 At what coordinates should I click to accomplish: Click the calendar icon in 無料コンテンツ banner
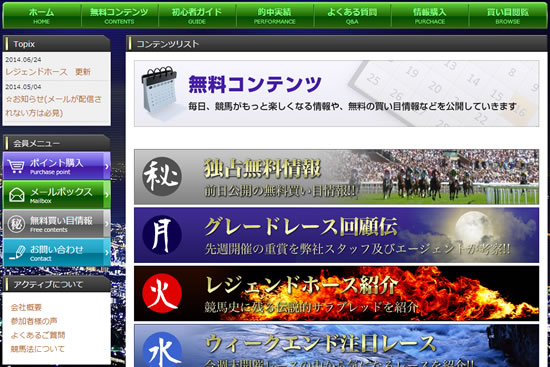click(160, 90)
